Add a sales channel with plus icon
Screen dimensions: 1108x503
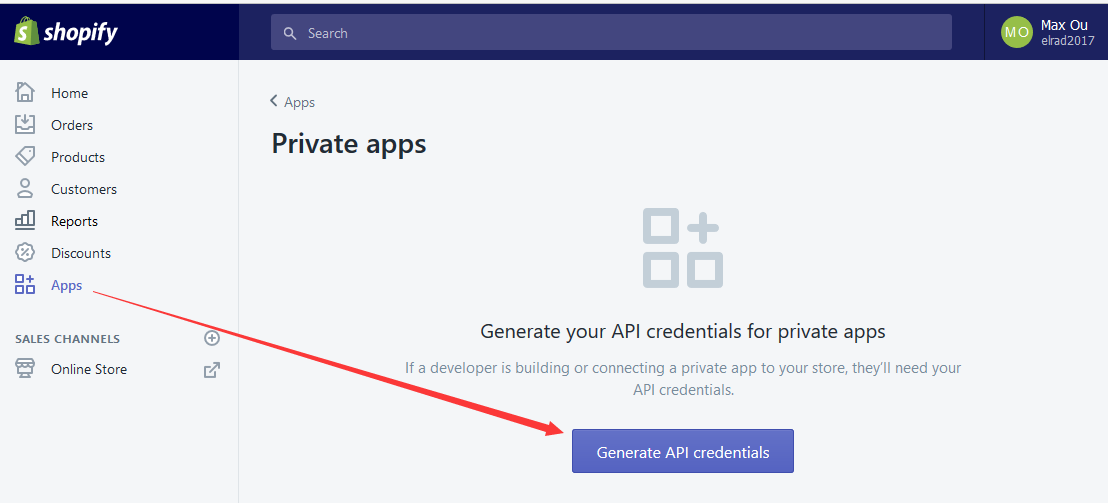(212, 338)
